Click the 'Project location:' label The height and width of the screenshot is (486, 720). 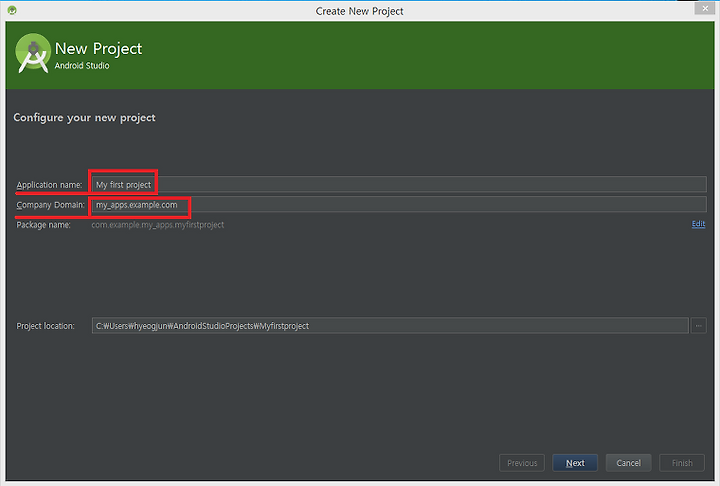(x=45, y=326)
